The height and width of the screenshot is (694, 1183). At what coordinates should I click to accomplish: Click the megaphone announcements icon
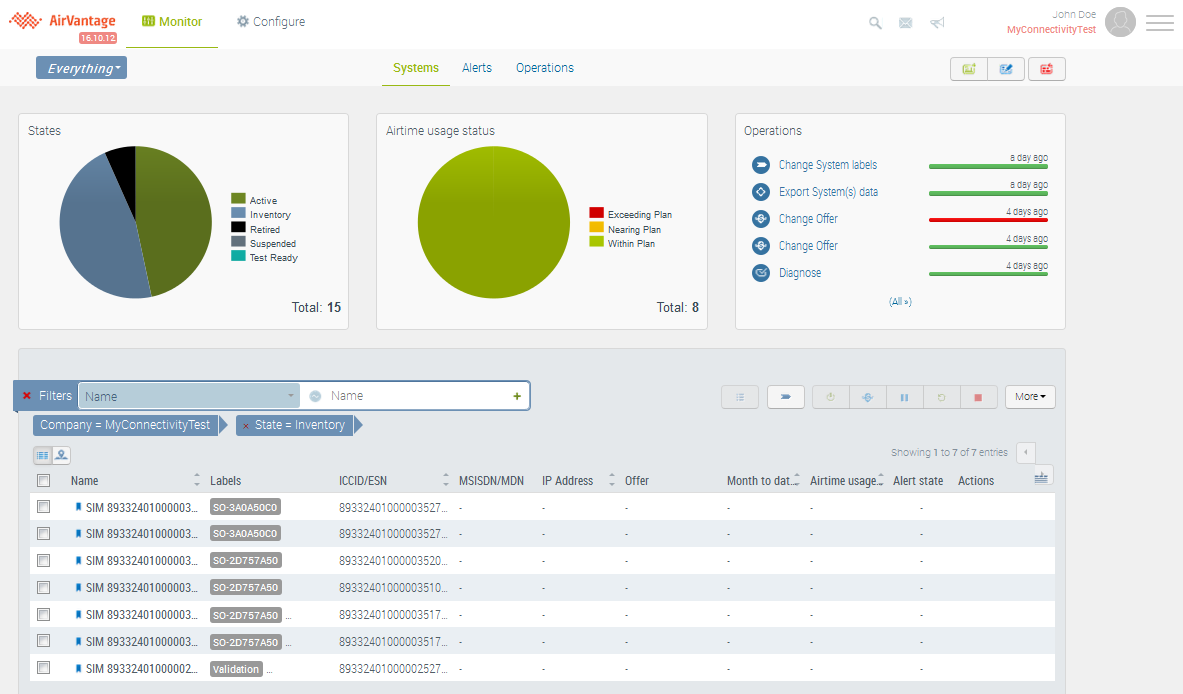pos(936,23)
